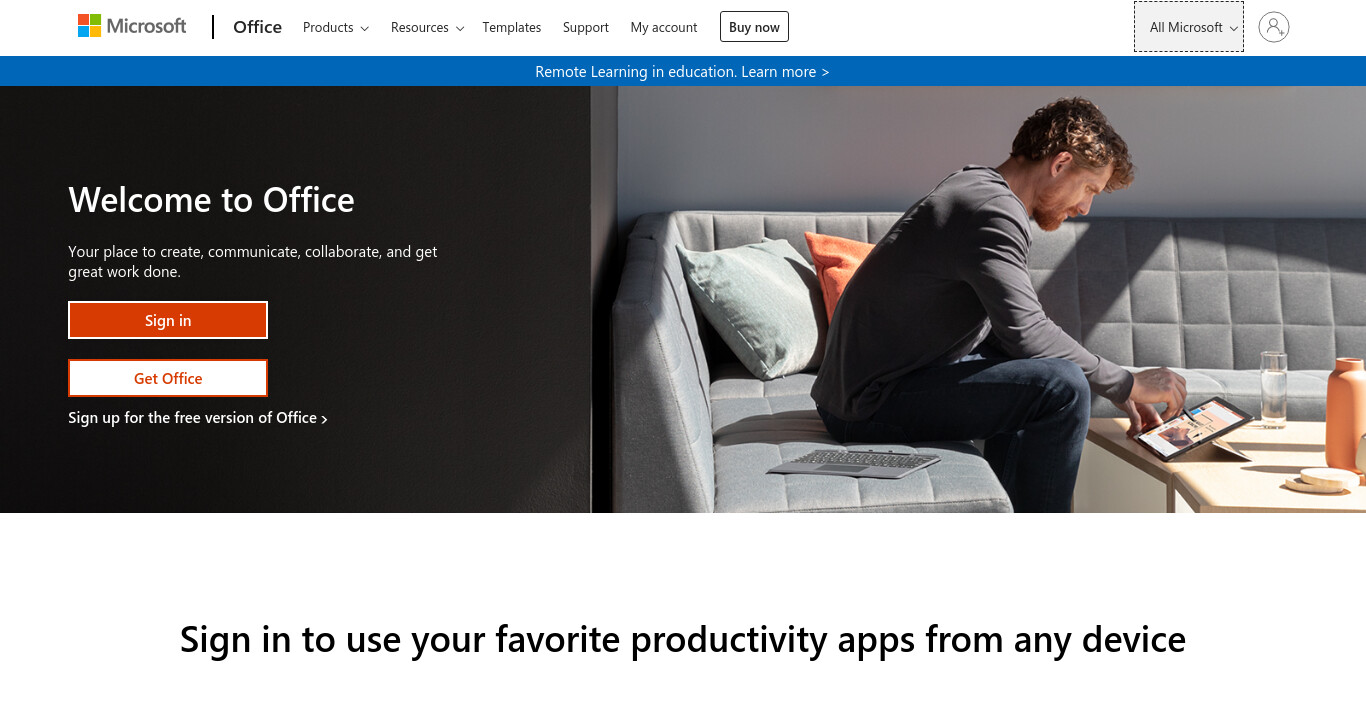1366x720 pixels.
Task: Click the Buy now button
Action: click(x=754, y=27)
